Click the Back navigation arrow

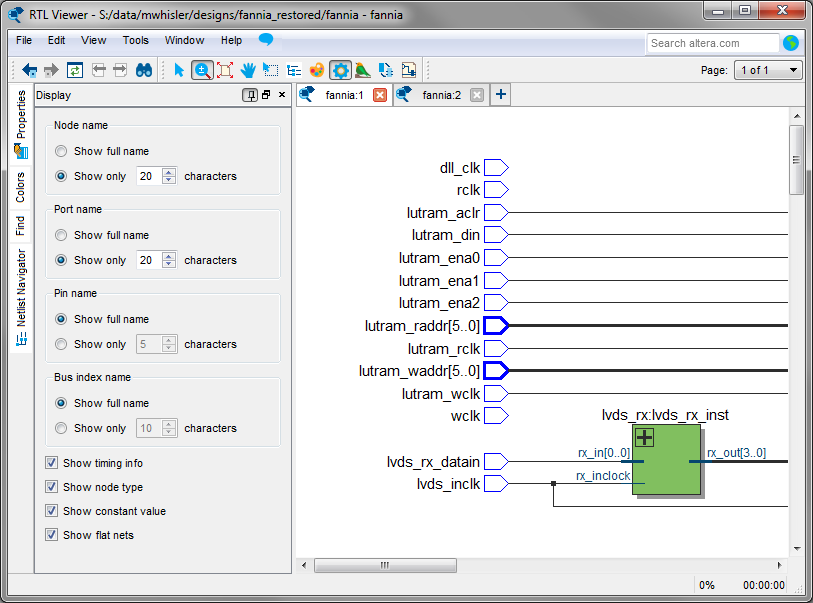pyautogui.click(x=29, y=70)
